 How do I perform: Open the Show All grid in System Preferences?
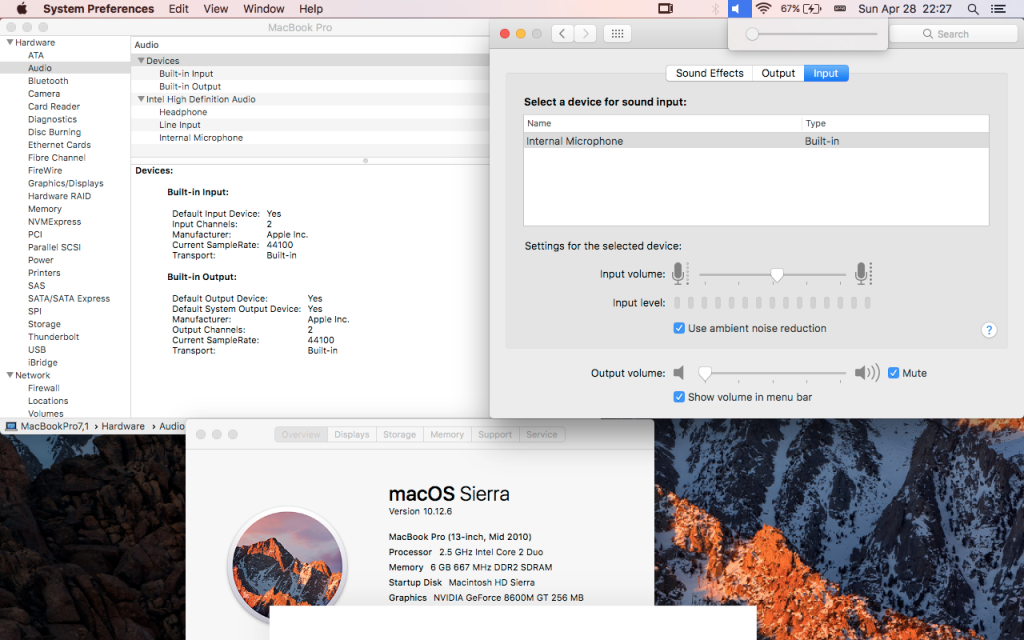pos(617,32)
